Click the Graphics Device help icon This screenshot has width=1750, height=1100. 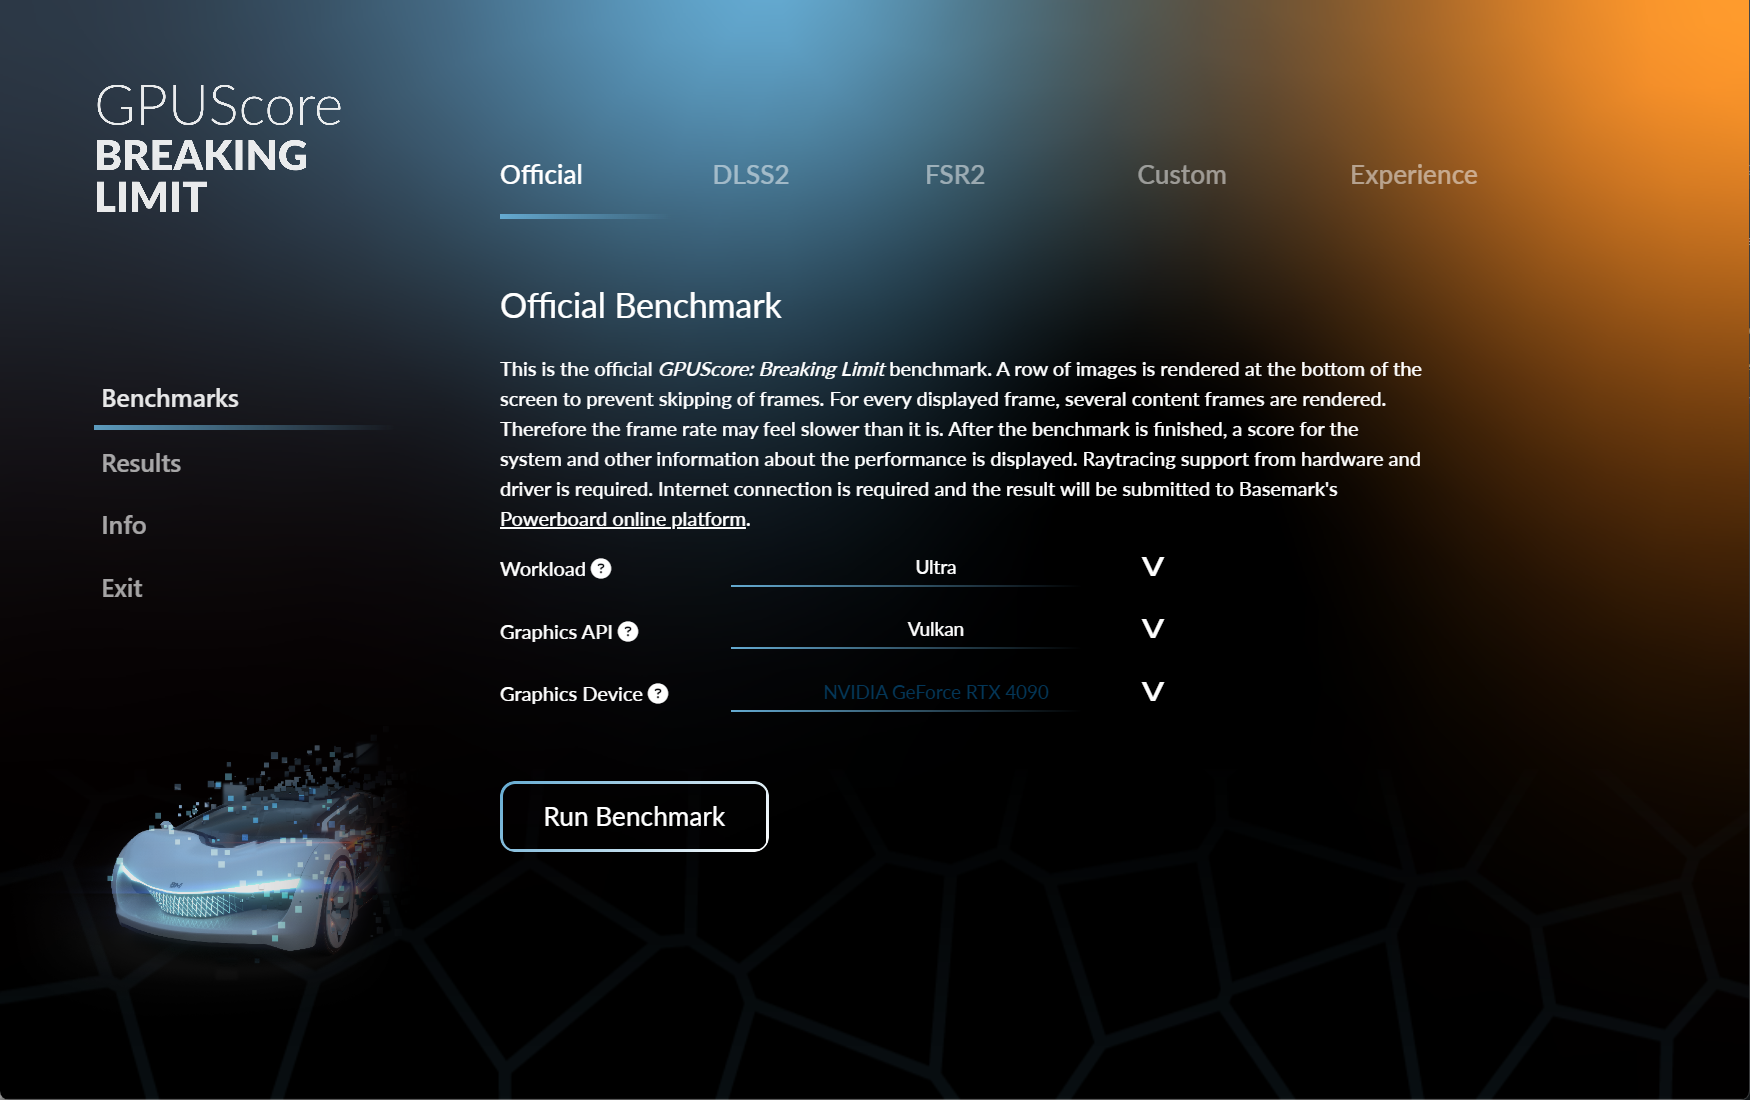click(x=658, y=694)
